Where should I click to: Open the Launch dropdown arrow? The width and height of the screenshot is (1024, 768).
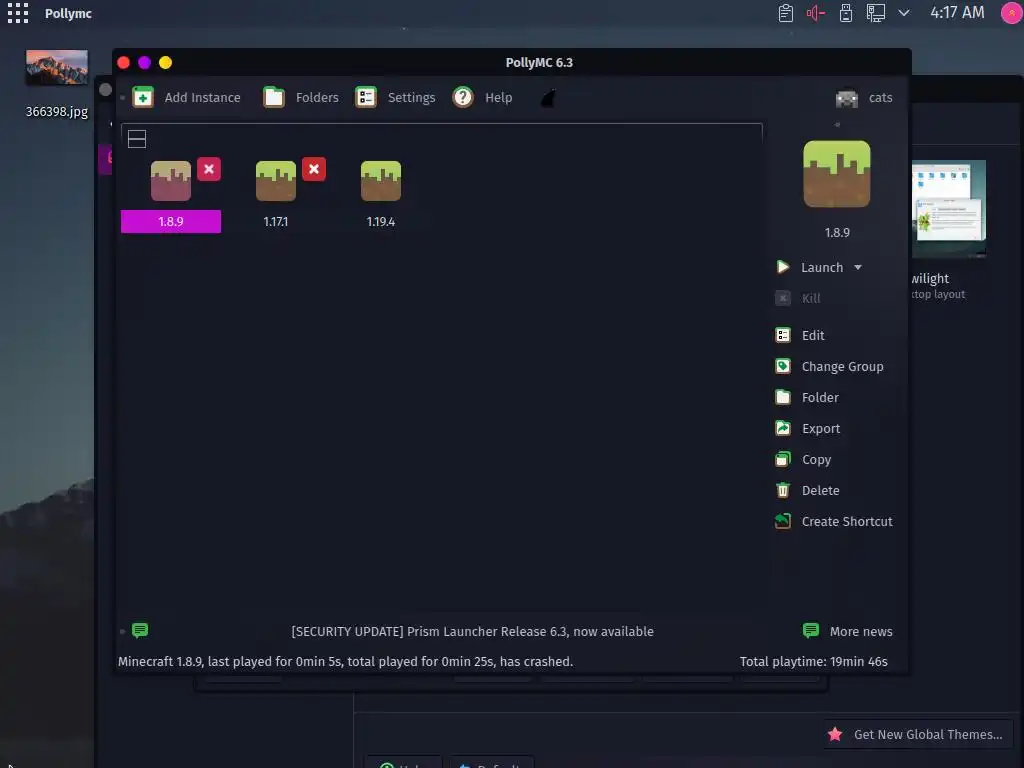coord(858,267)
